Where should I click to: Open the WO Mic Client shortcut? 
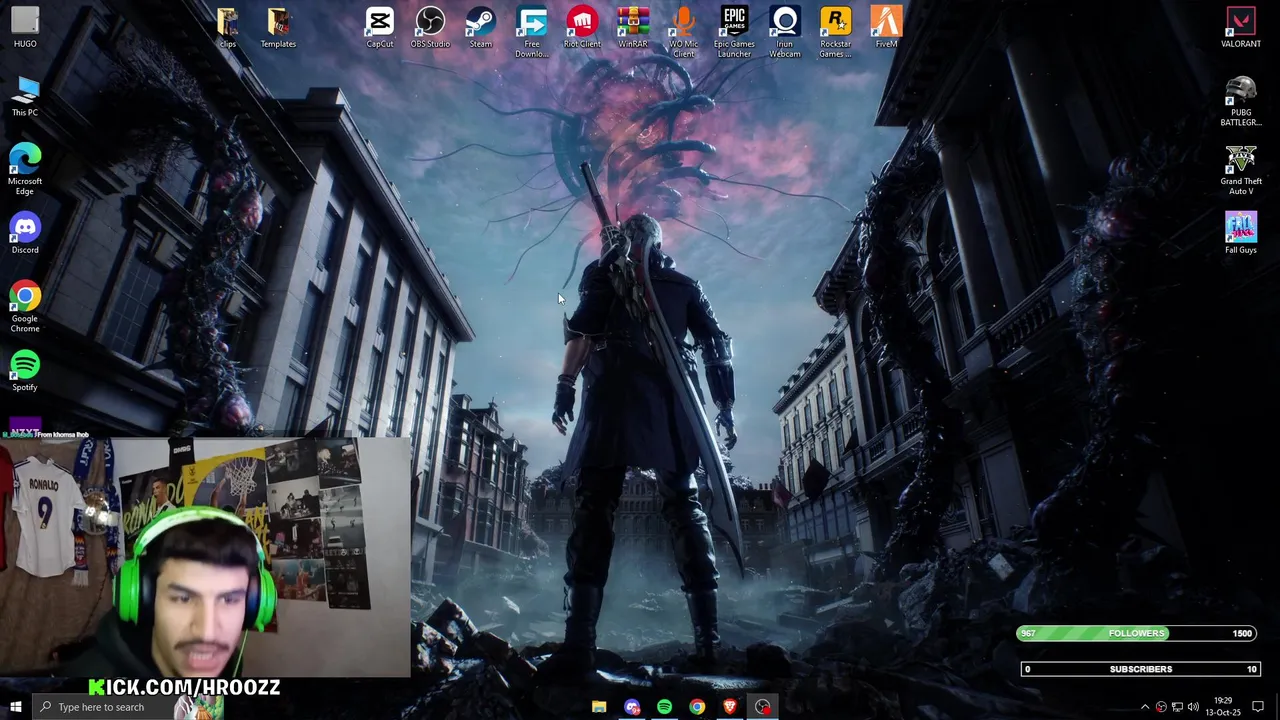[684, 32]
